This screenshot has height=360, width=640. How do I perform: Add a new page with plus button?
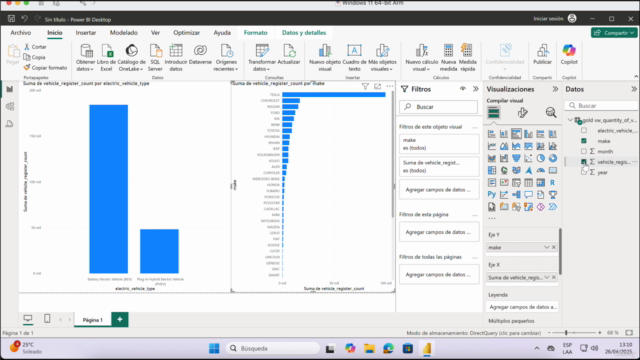tap(120, 320)
